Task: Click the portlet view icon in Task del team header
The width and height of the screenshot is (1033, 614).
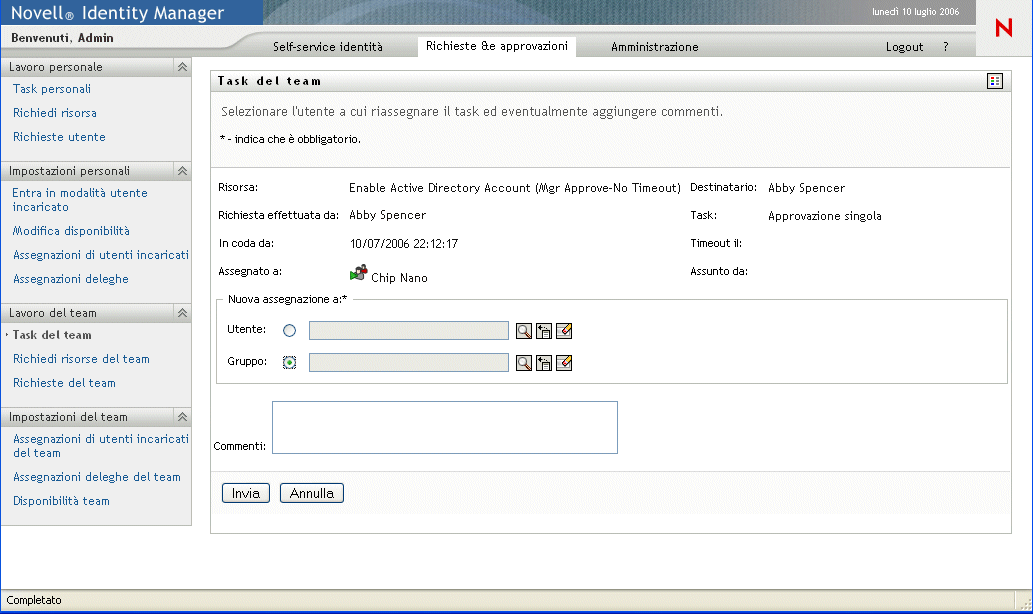Action: coord(995,81)
